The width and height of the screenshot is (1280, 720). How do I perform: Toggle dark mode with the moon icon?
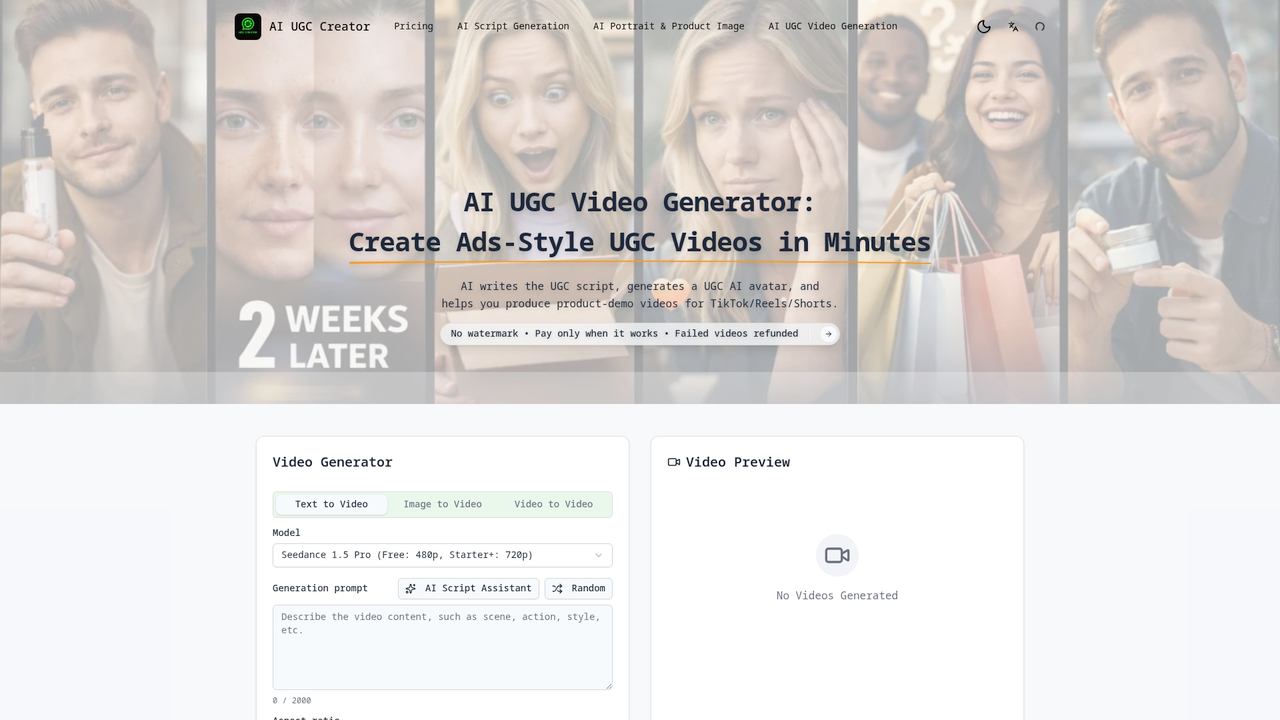pos(983,26)
